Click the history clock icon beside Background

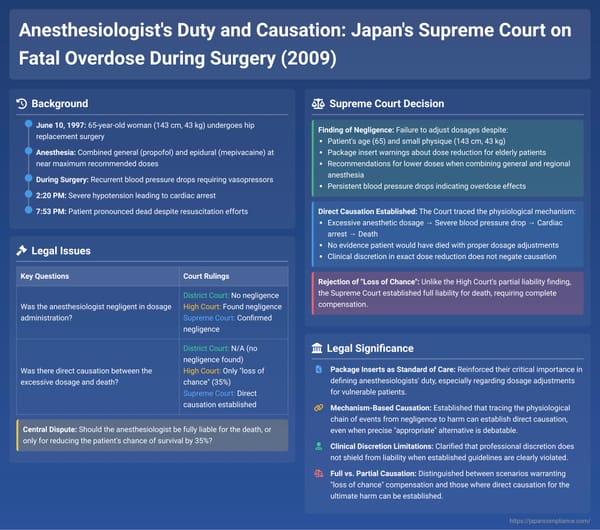(x=23, y=104)
